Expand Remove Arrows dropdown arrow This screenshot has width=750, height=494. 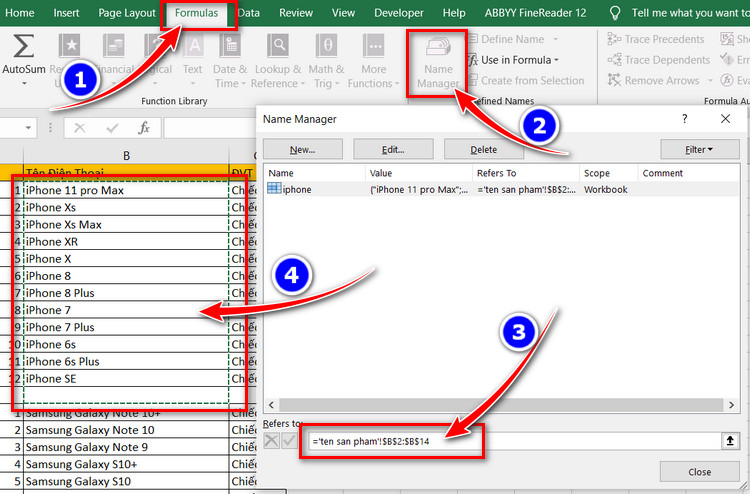tap(710, 80)
